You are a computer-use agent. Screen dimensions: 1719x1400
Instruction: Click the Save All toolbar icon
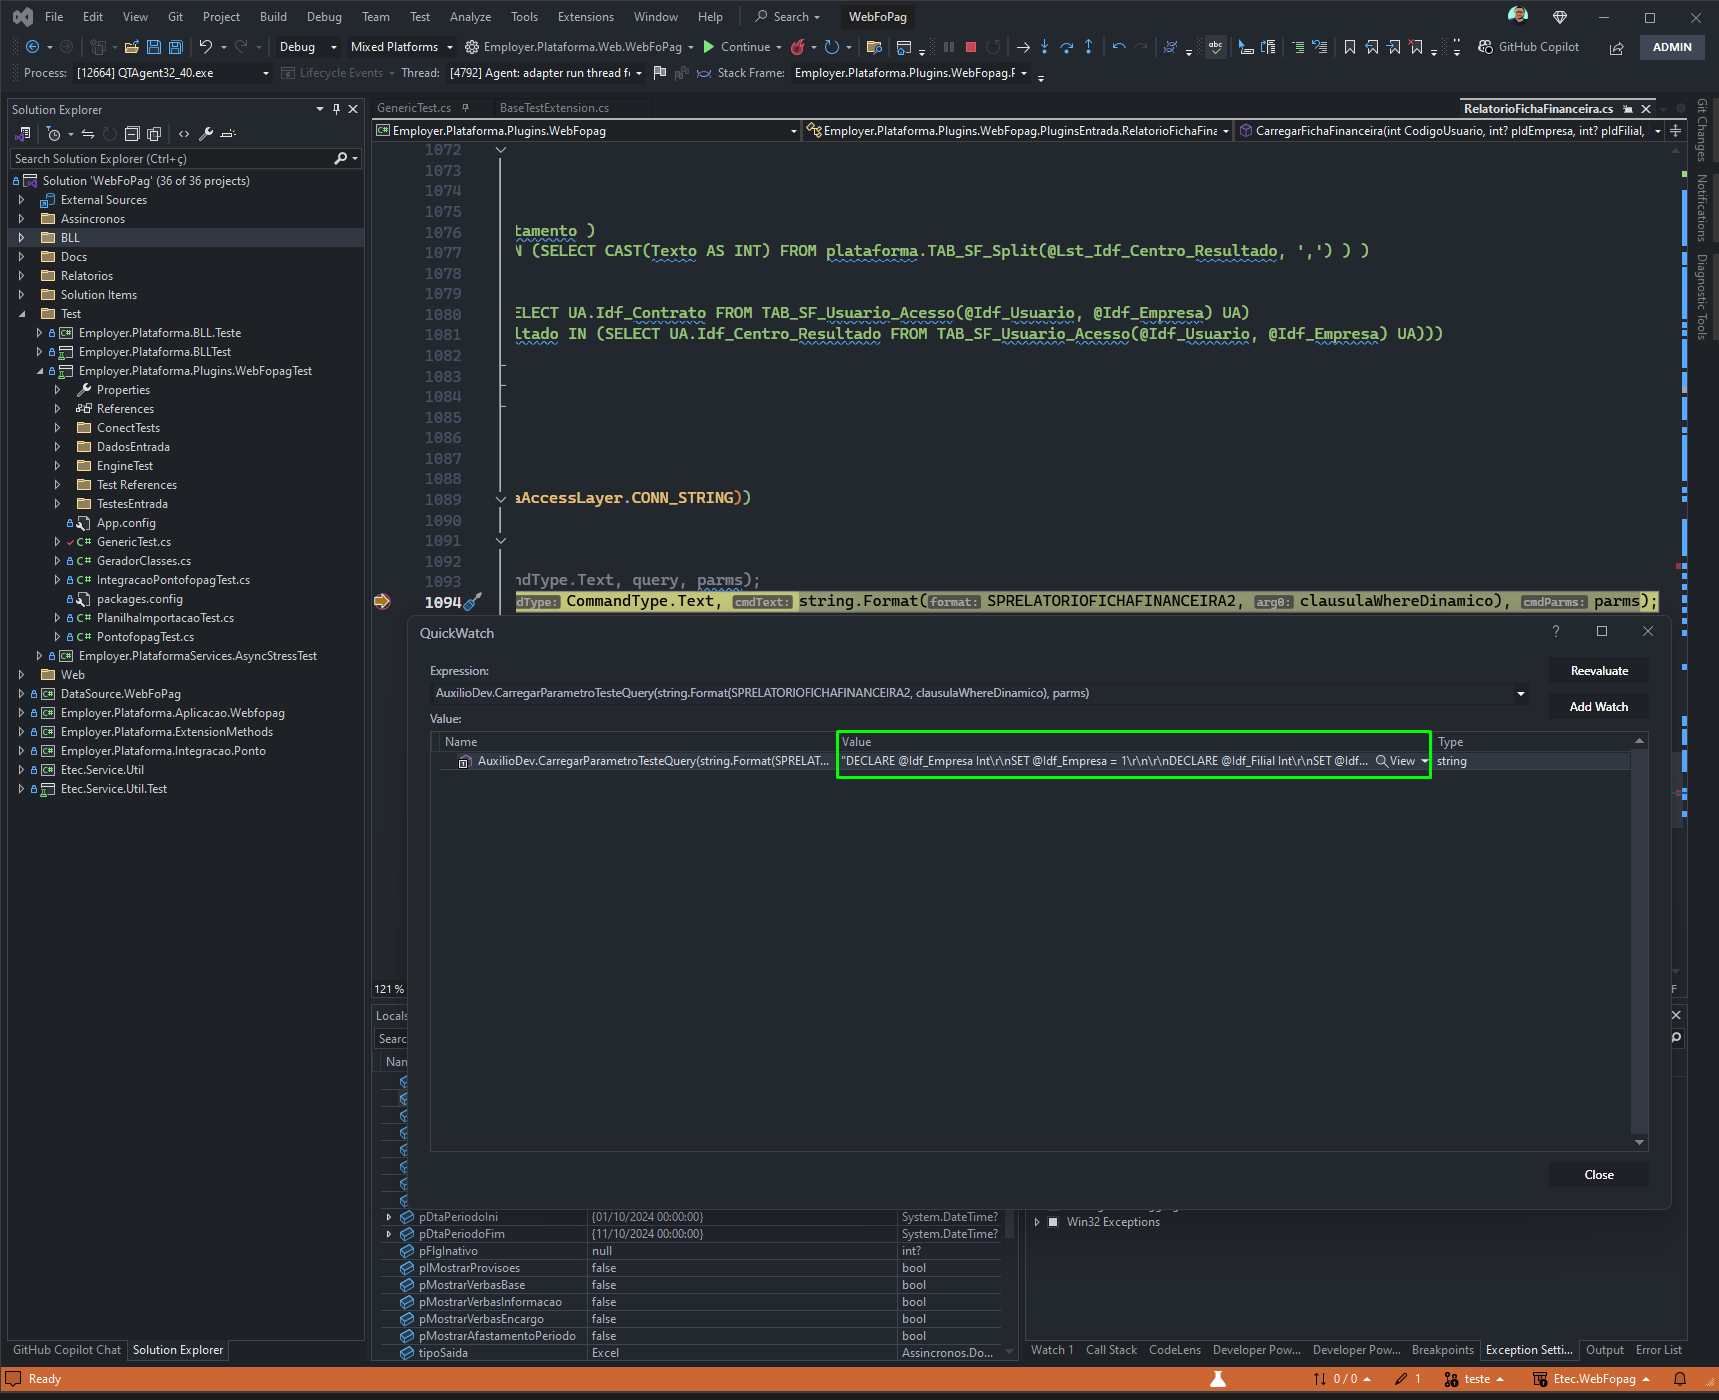coord(176,47)
